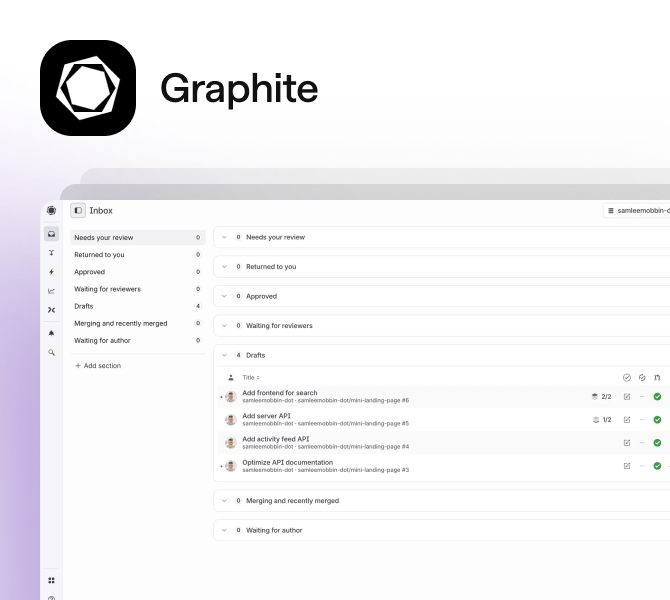
Task: Open notifications bell icon
Action: [x=51, y=333]
